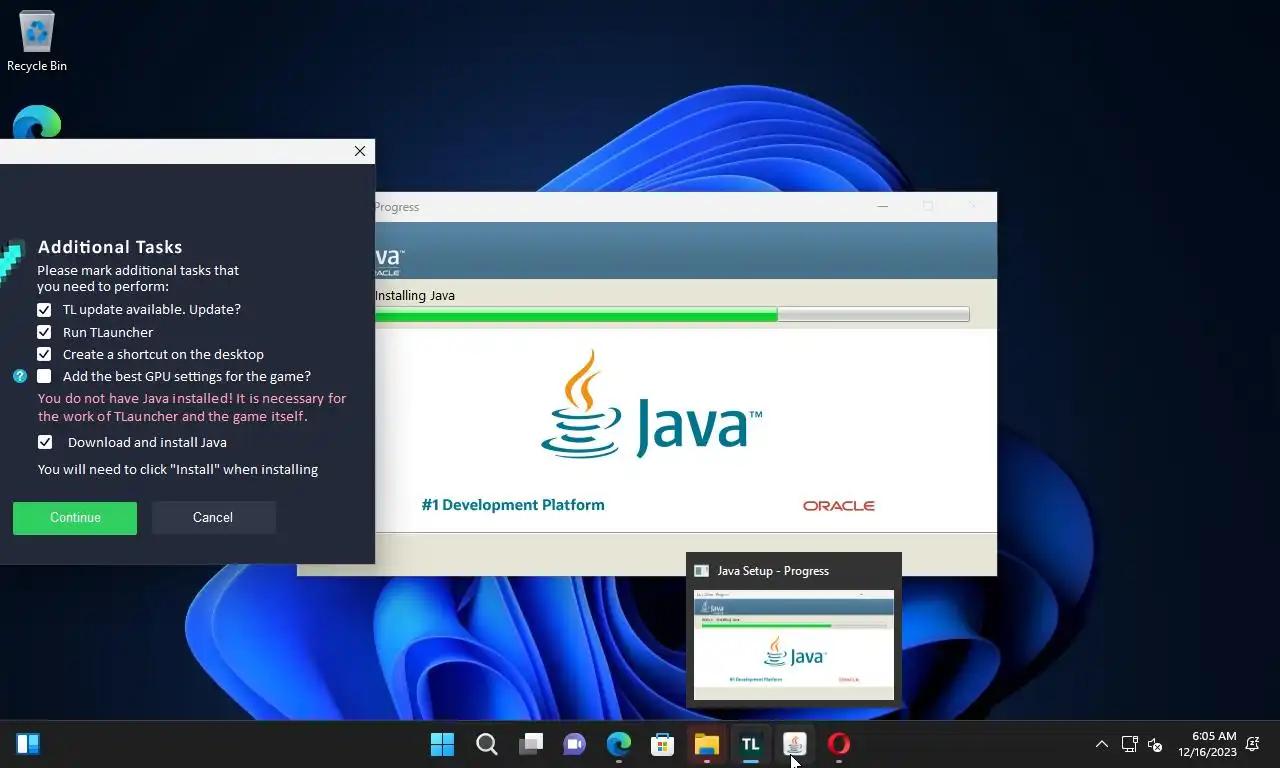Open taskbar Search
This screenshot has width=1280, height=768.
point(487,744)
